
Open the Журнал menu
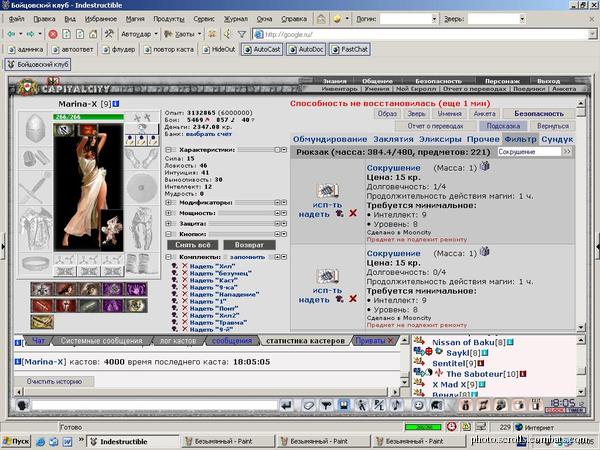click(236, 19)
